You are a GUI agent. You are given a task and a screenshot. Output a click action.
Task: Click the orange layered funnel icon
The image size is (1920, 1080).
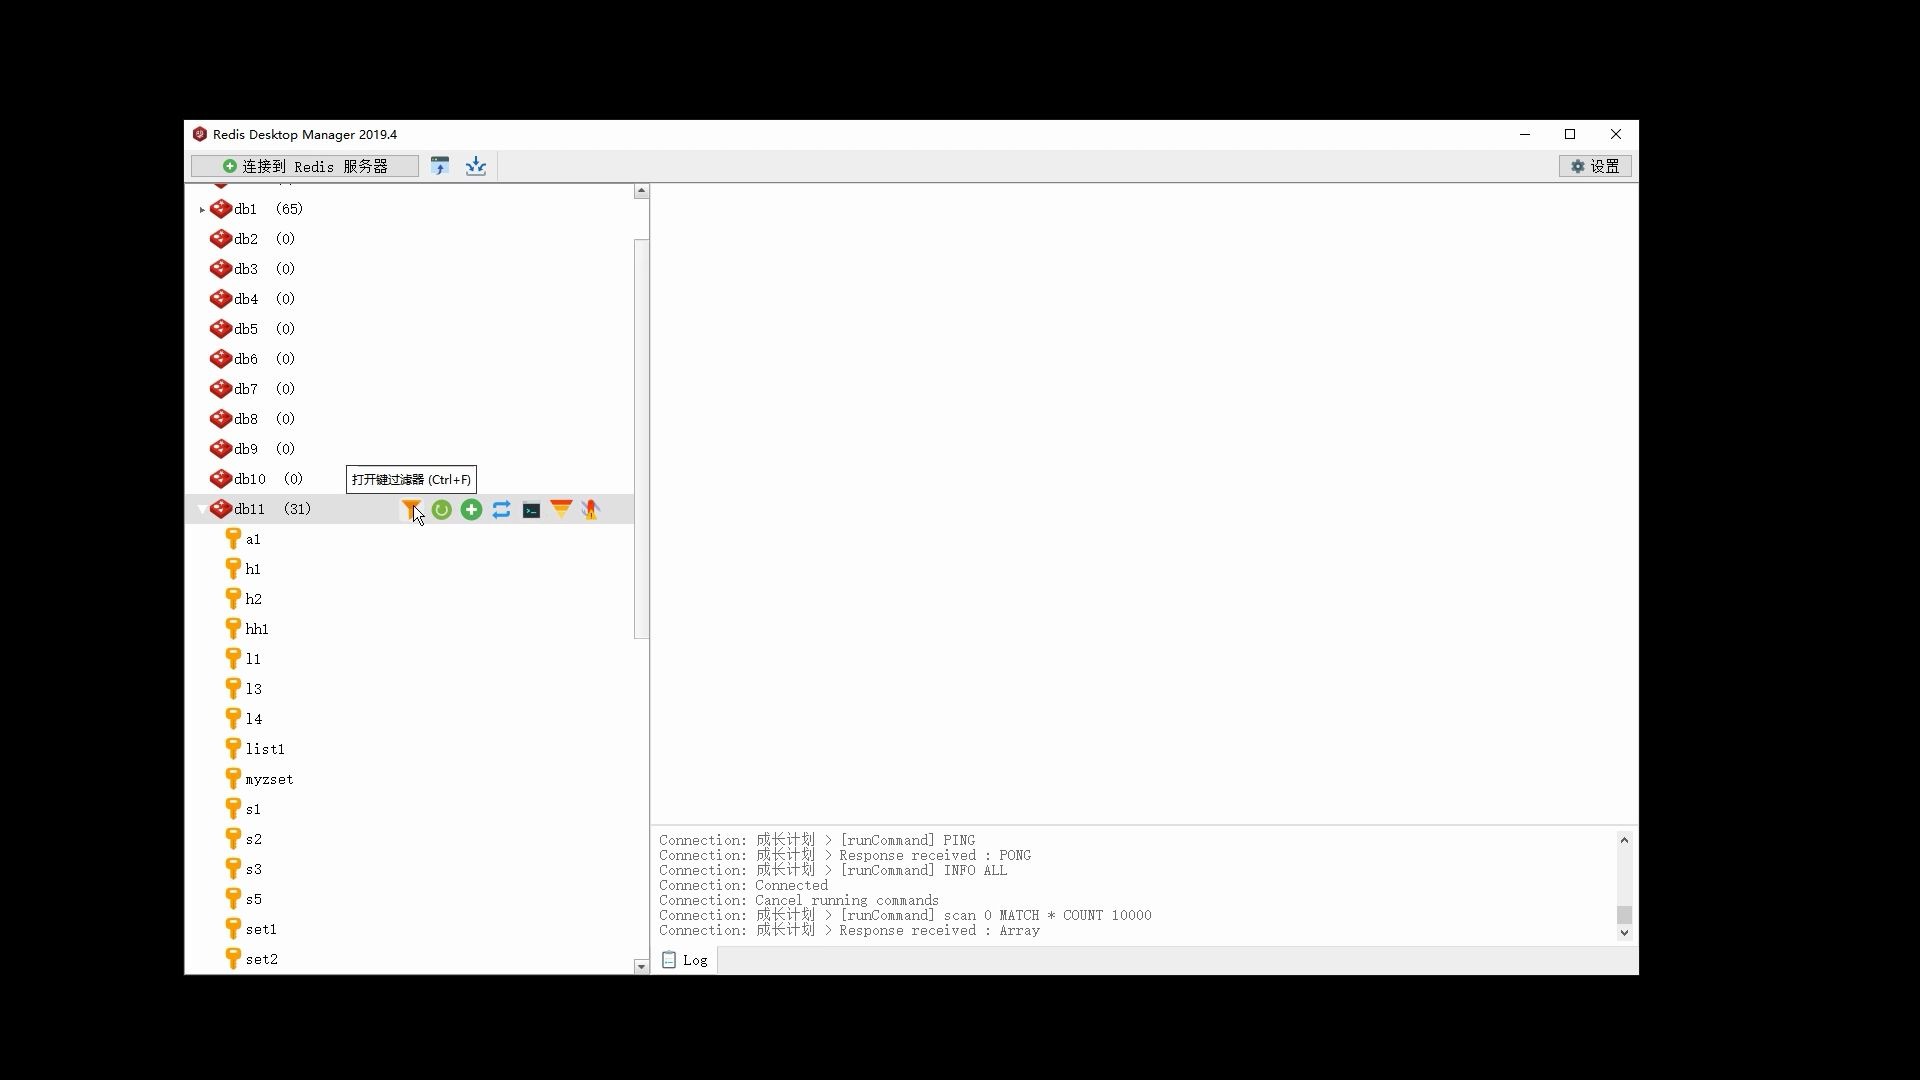[x=561, y=509]
